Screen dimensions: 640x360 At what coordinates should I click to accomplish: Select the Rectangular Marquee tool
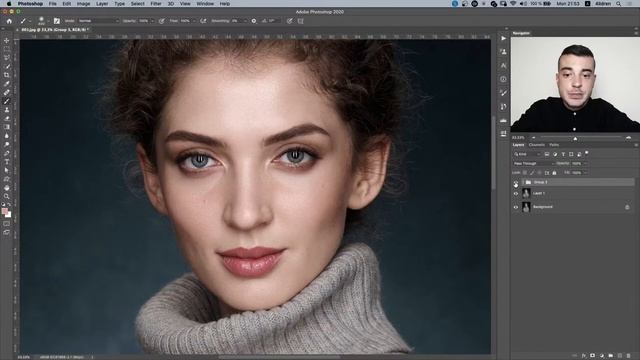coord(7,49)
